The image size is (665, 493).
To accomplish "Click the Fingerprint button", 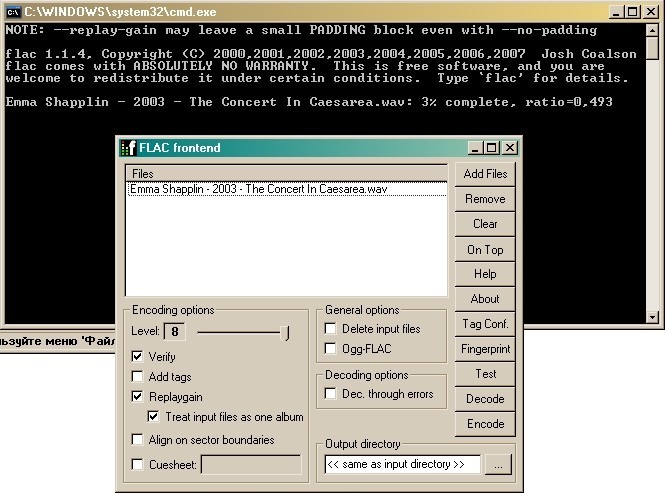I will (485, 349).
